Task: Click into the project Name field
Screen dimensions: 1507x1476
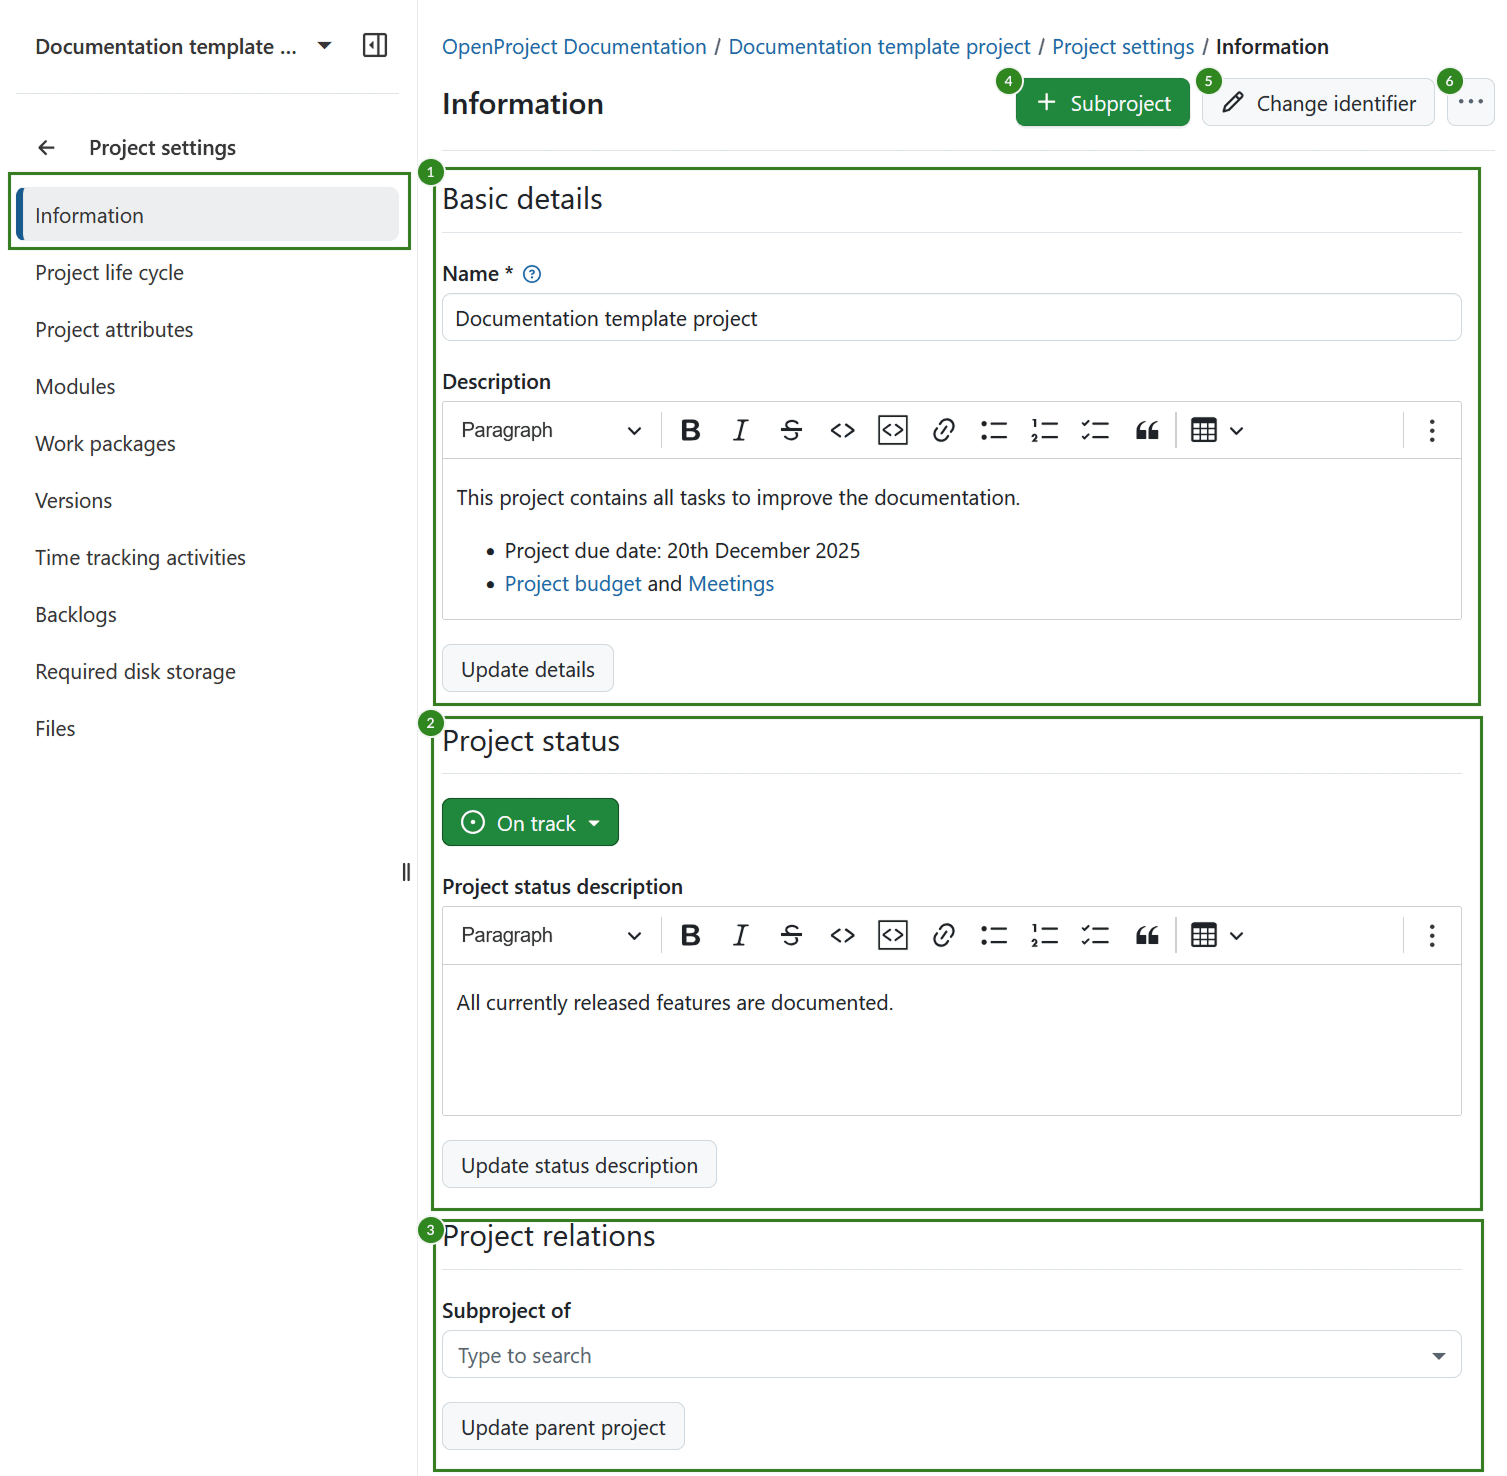Action: [x=950, y=318]
